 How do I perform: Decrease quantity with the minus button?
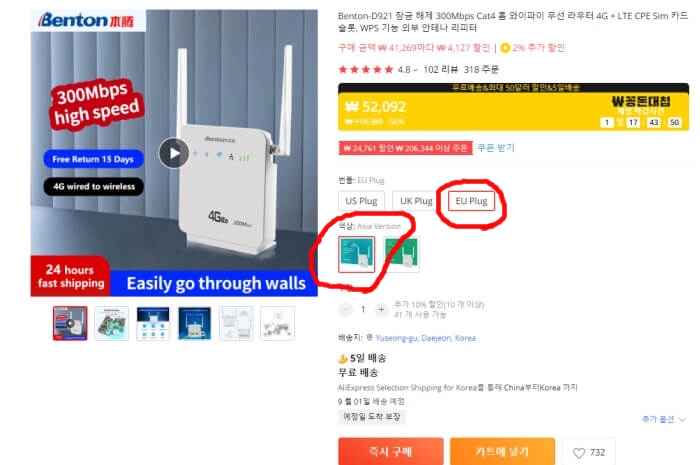coord(346,309)
